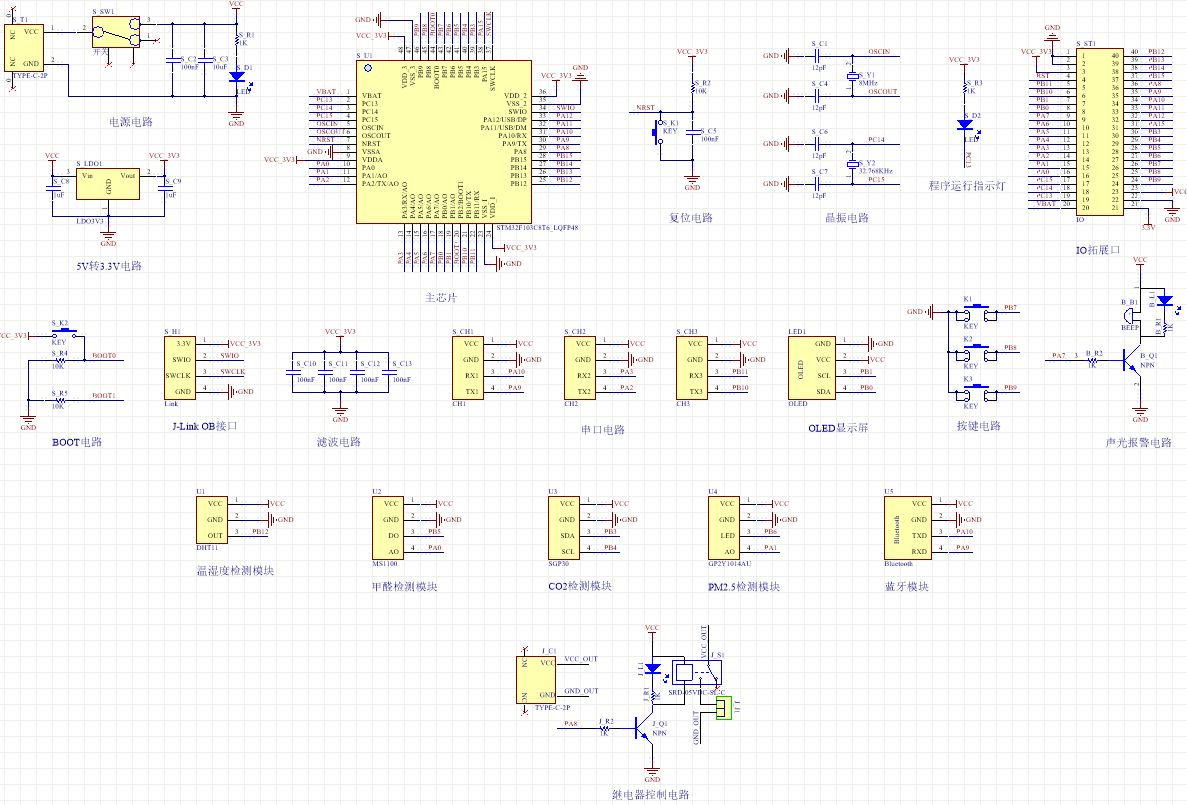Viewport: 1187px width, 805px height.
Task: Select the U5 Bluetooth module block
Action: point(907,528)
